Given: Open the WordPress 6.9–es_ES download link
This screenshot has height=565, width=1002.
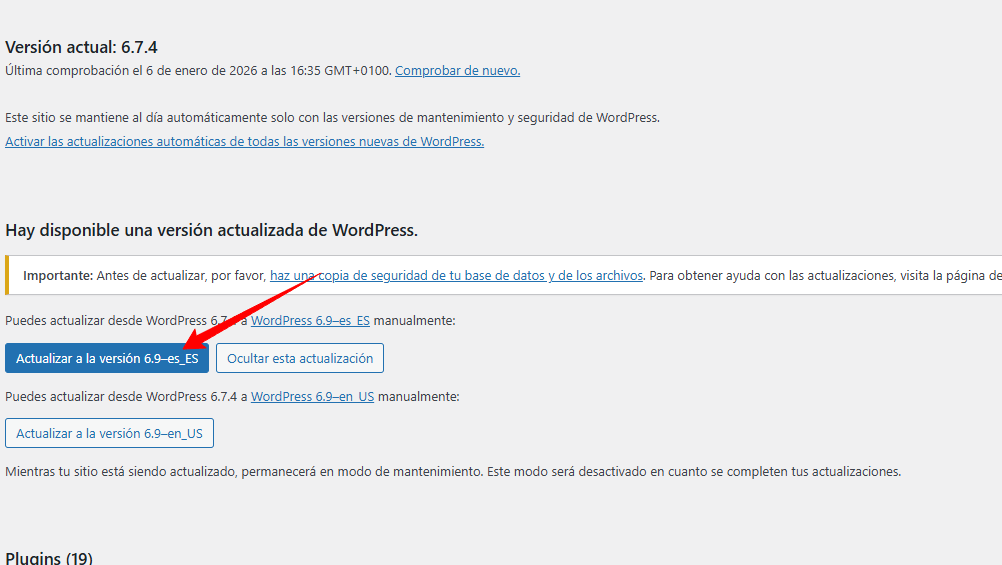Looking at the screenshot, I should click(x=310, y=321).
